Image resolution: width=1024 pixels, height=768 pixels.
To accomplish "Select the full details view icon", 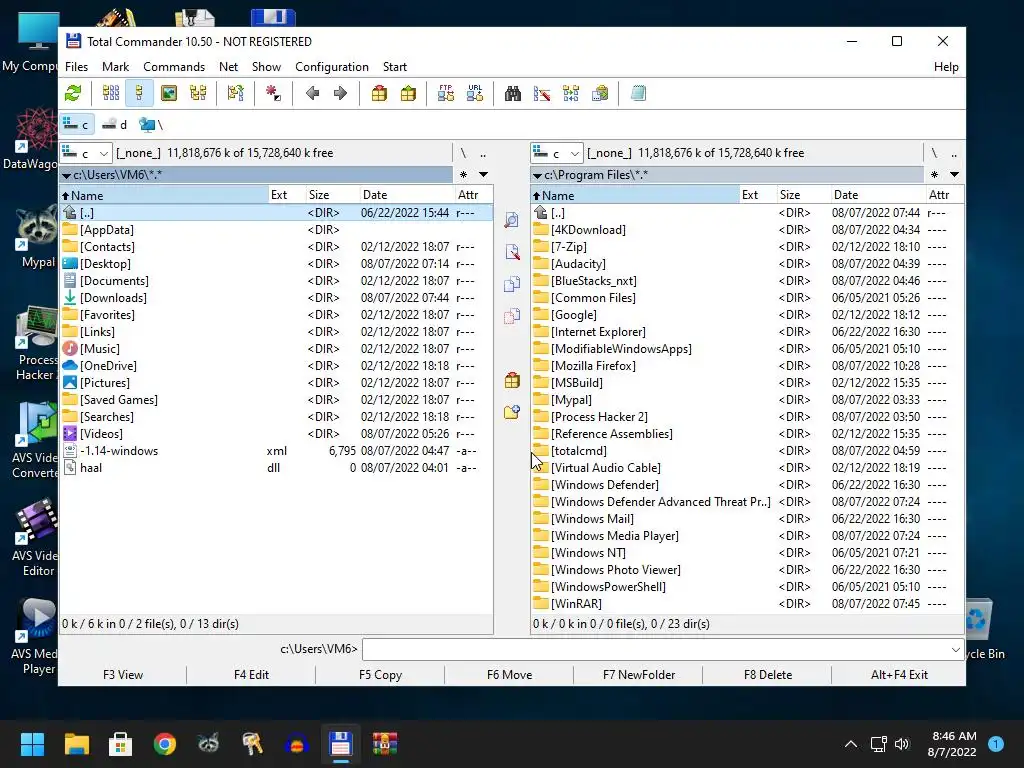I will 140,93.
